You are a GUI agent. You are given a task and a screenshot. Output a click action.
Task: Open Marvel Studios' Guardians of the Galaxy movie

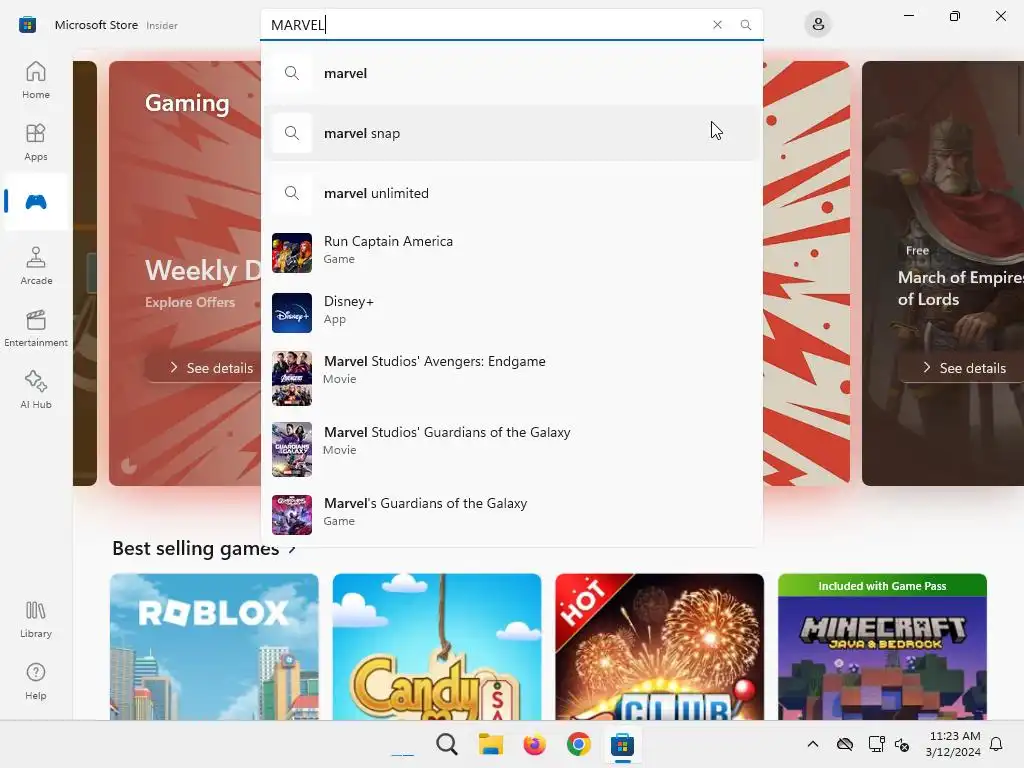click(511, 449)
